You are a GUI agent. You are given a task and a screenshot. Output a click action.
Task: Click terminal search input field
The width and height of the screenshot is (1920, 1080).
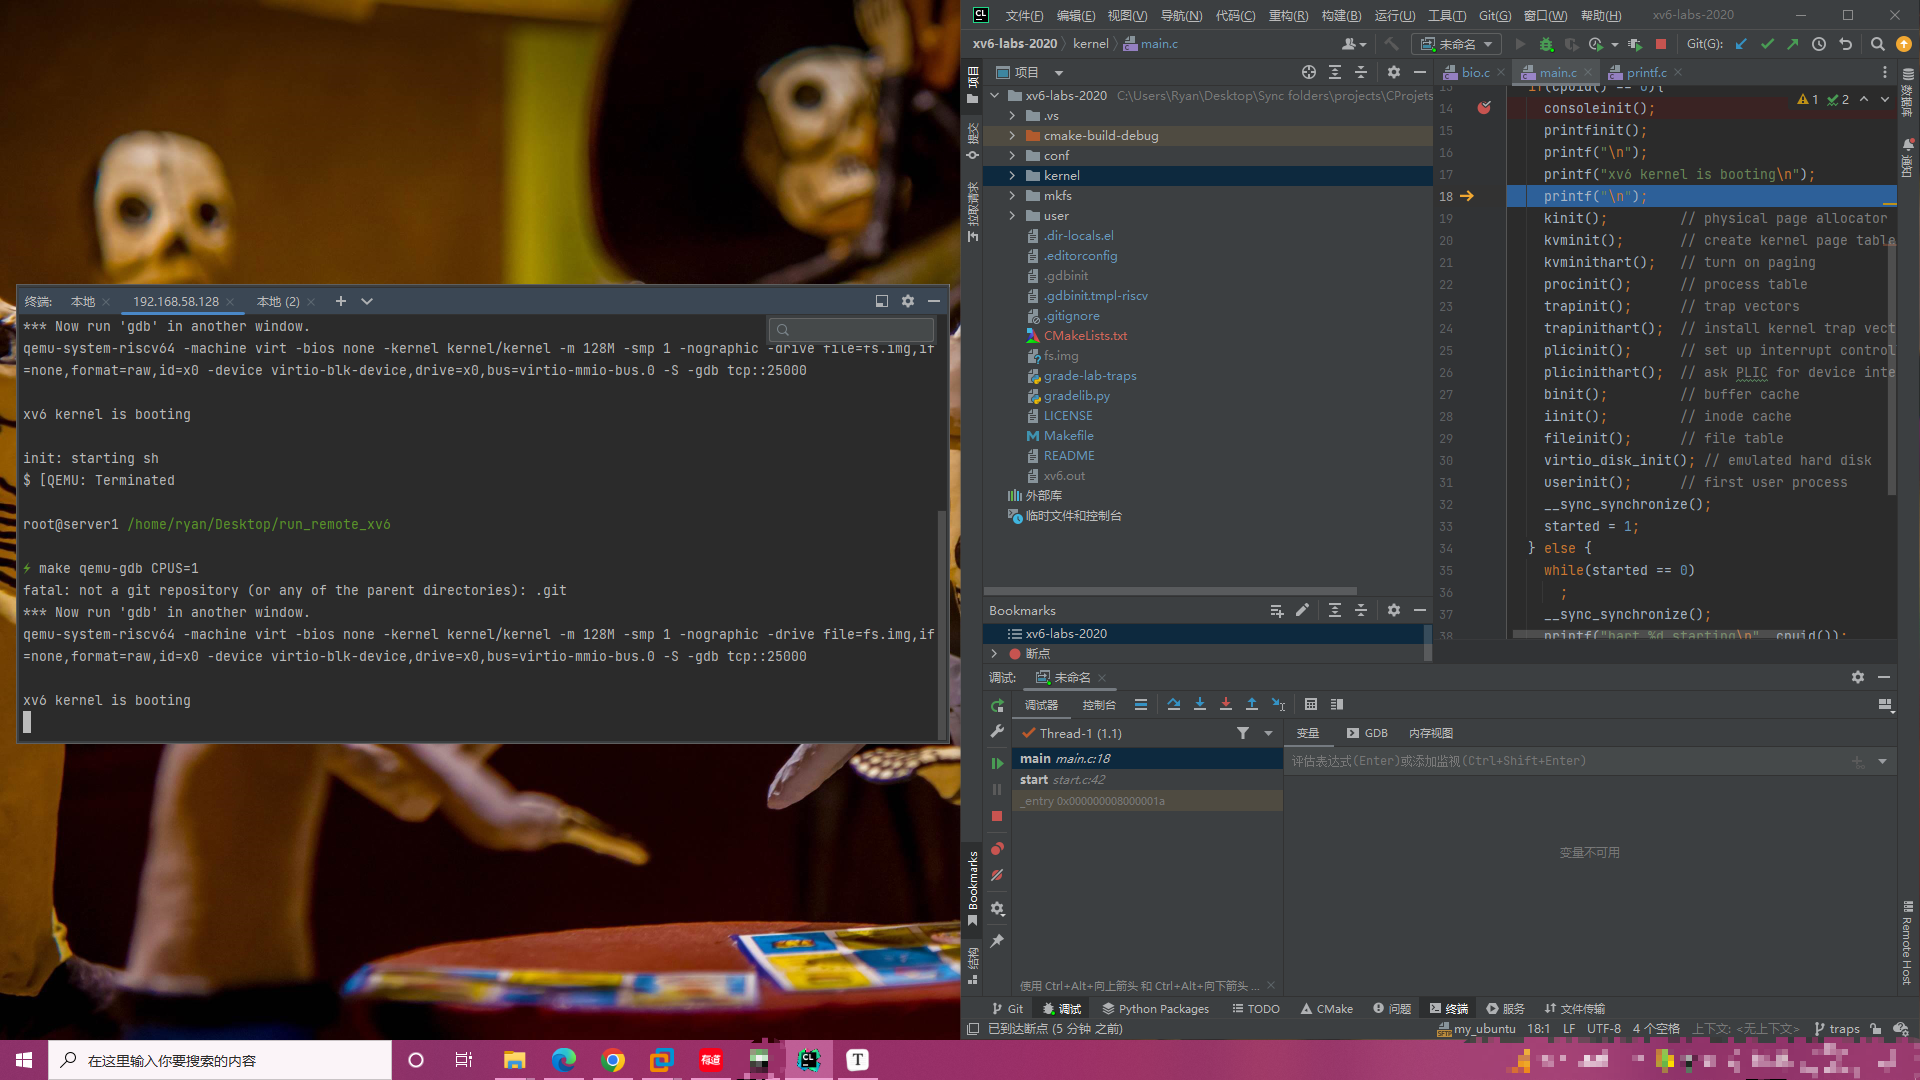point(852,329)
